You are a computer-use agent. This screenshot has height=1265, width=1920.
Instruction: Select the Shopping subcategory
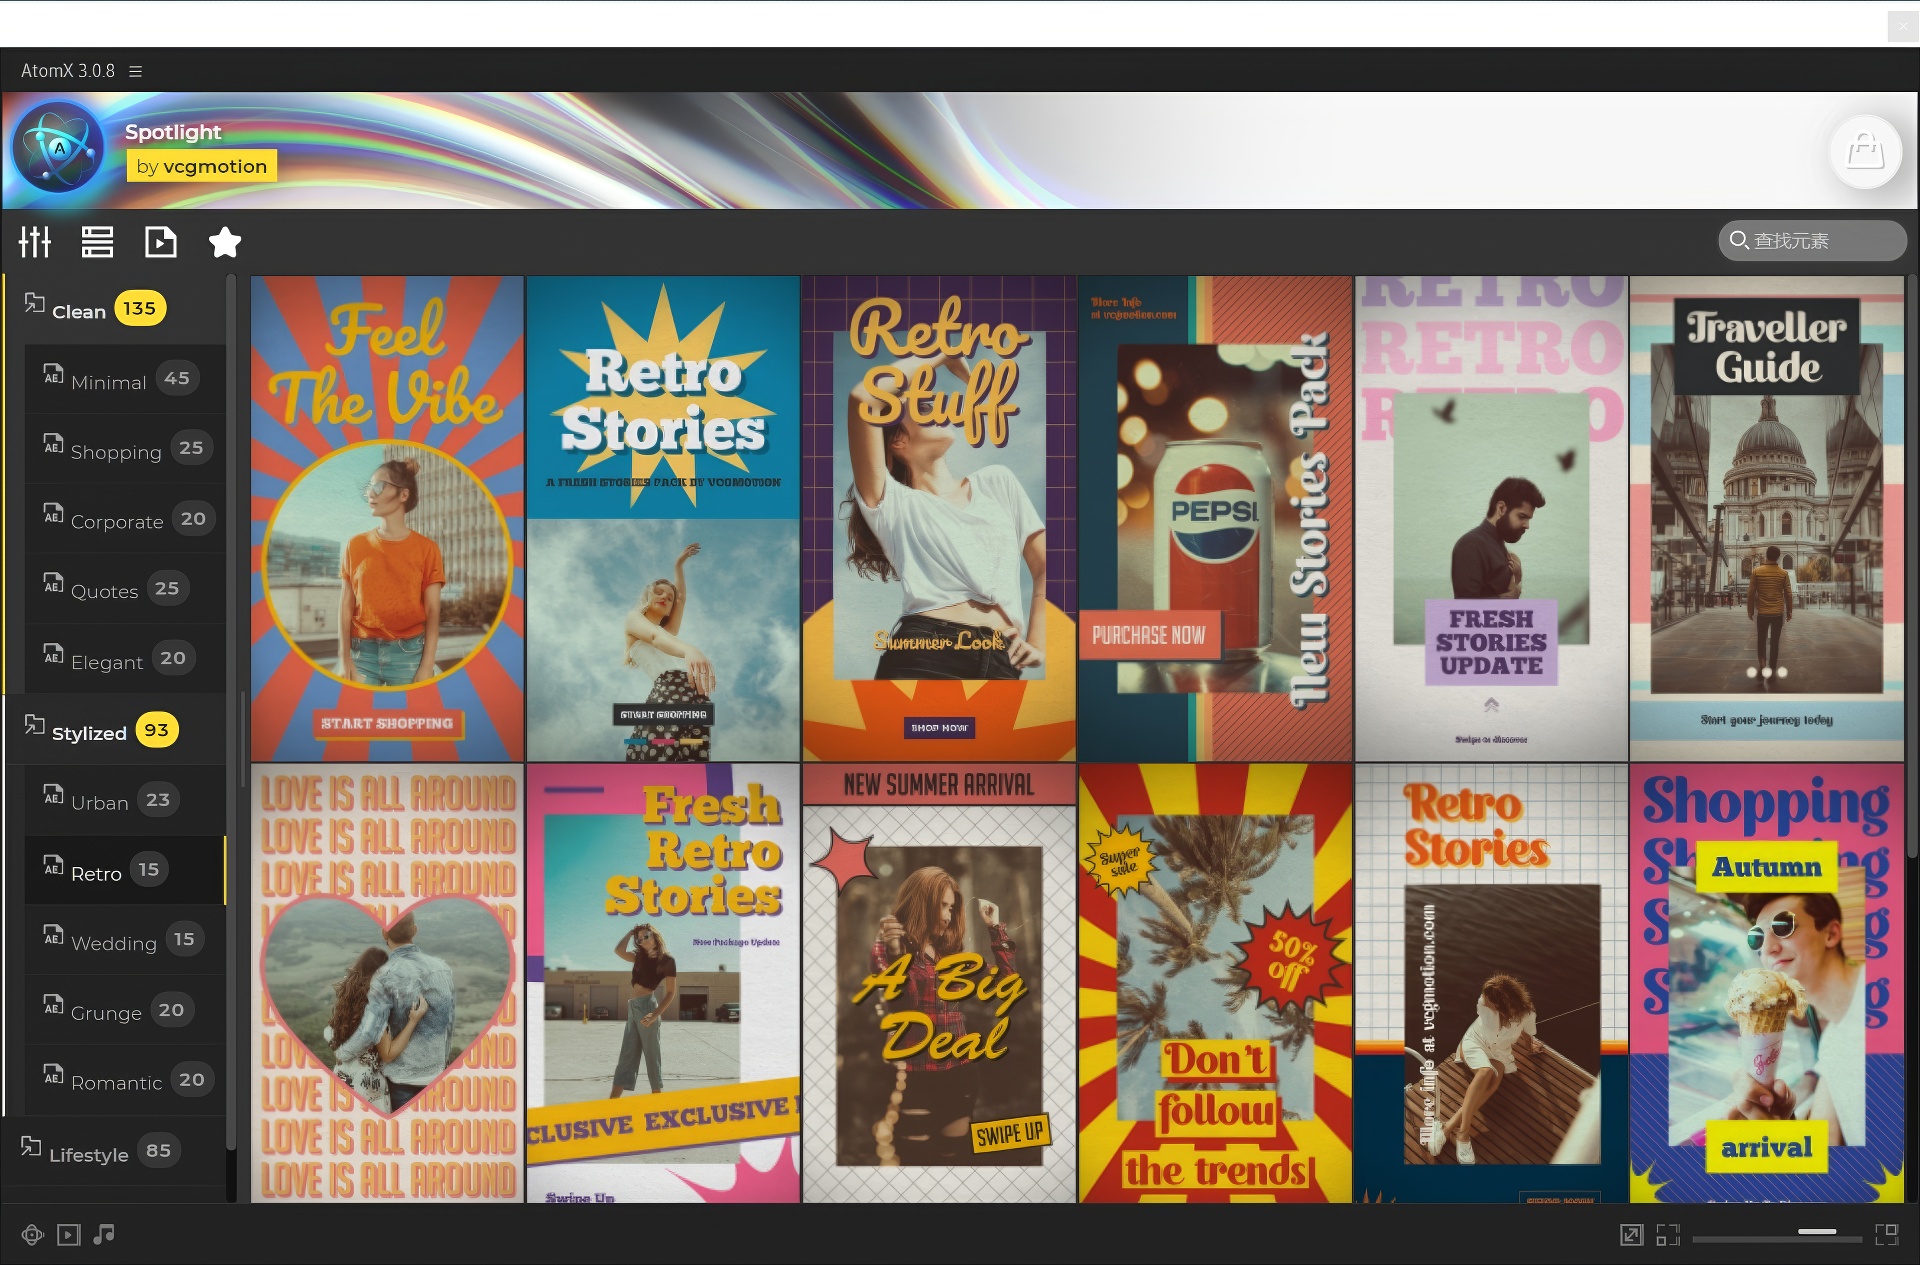(125, 449)
